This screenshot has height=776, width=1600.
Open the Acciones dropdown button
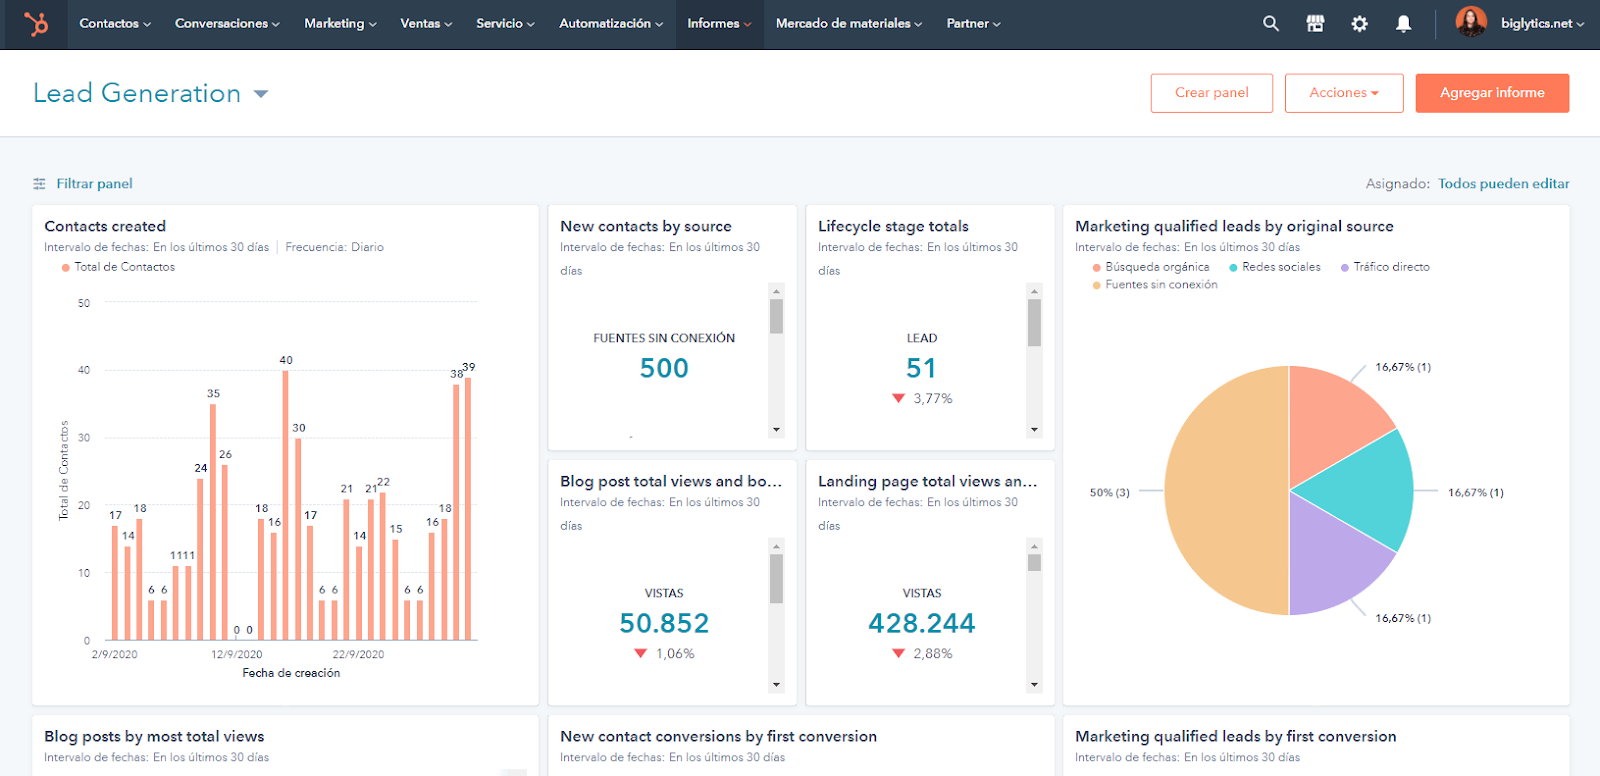(x=1343, y=93)
